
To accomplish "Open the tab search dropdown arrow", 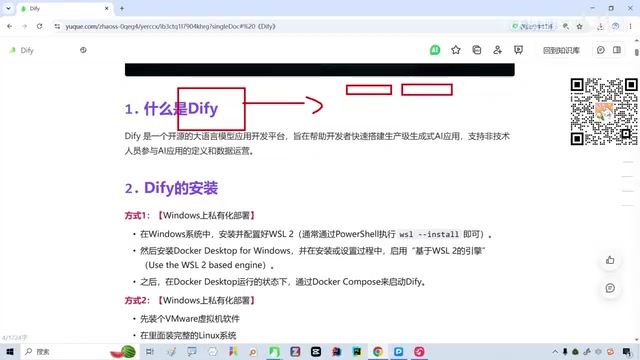I will pos(8,8).
